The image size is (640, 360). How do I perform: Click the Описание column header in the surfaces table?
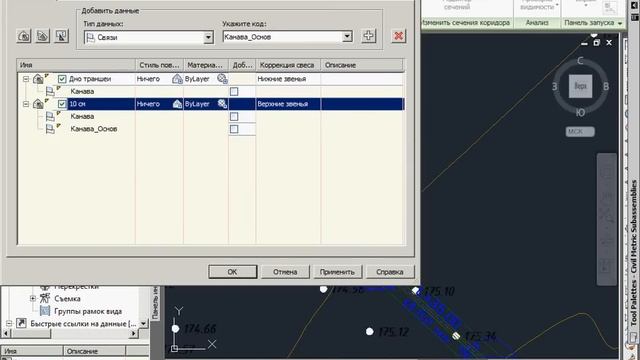[x=362, y=65]
